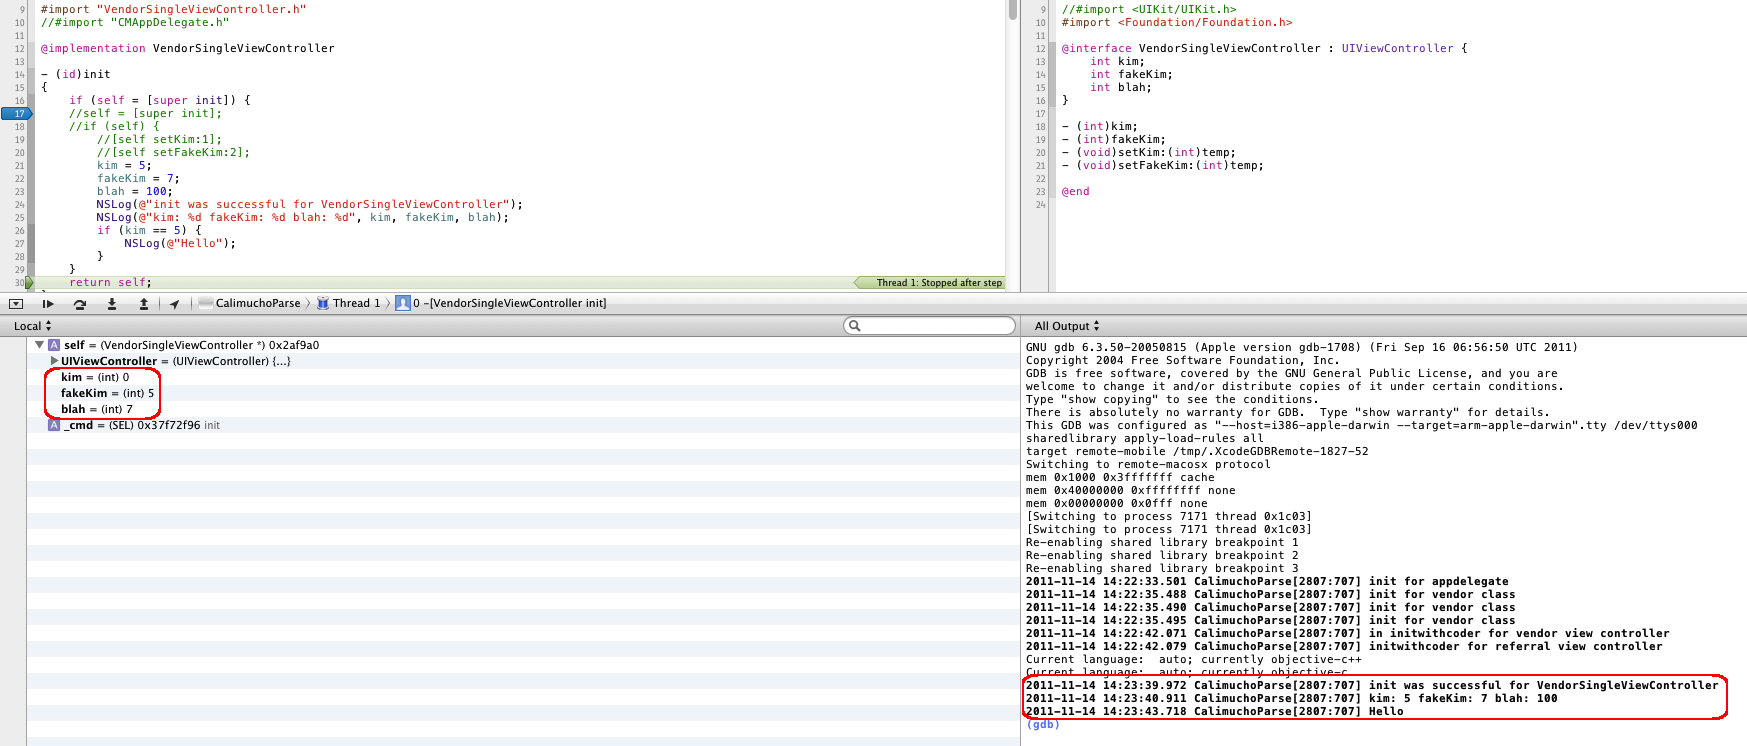Step into the function call
1747x746 pixels.
point(112,303)
